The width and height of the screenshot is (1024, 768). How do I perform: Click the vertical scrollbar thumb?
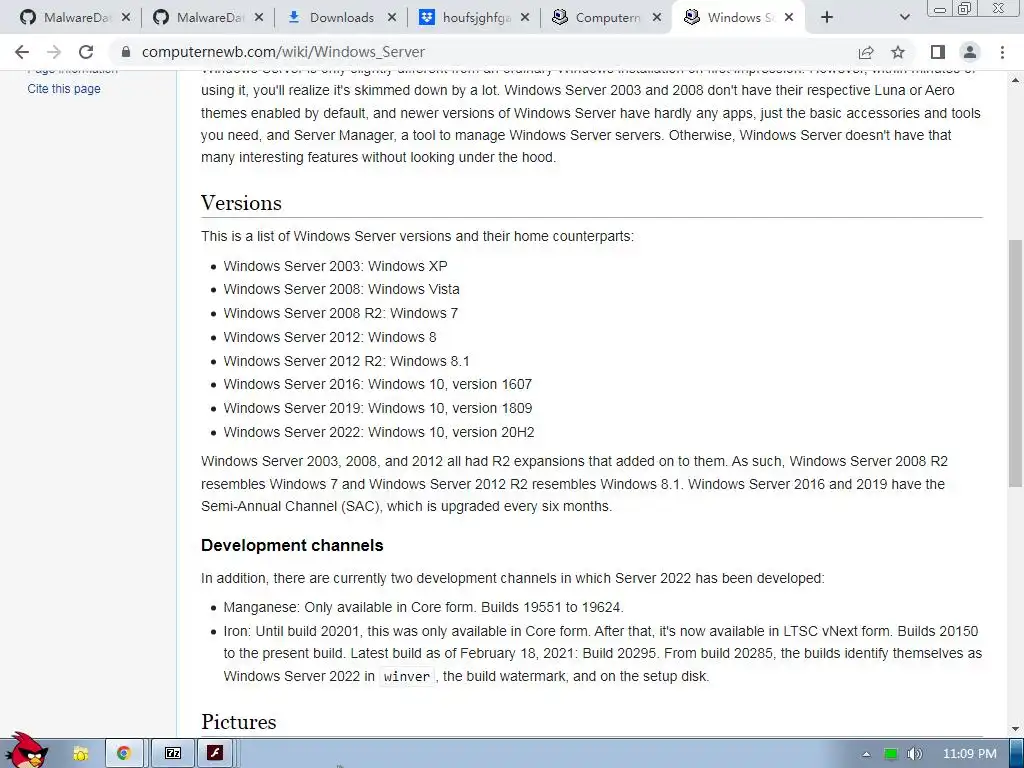click(1016, 363)
